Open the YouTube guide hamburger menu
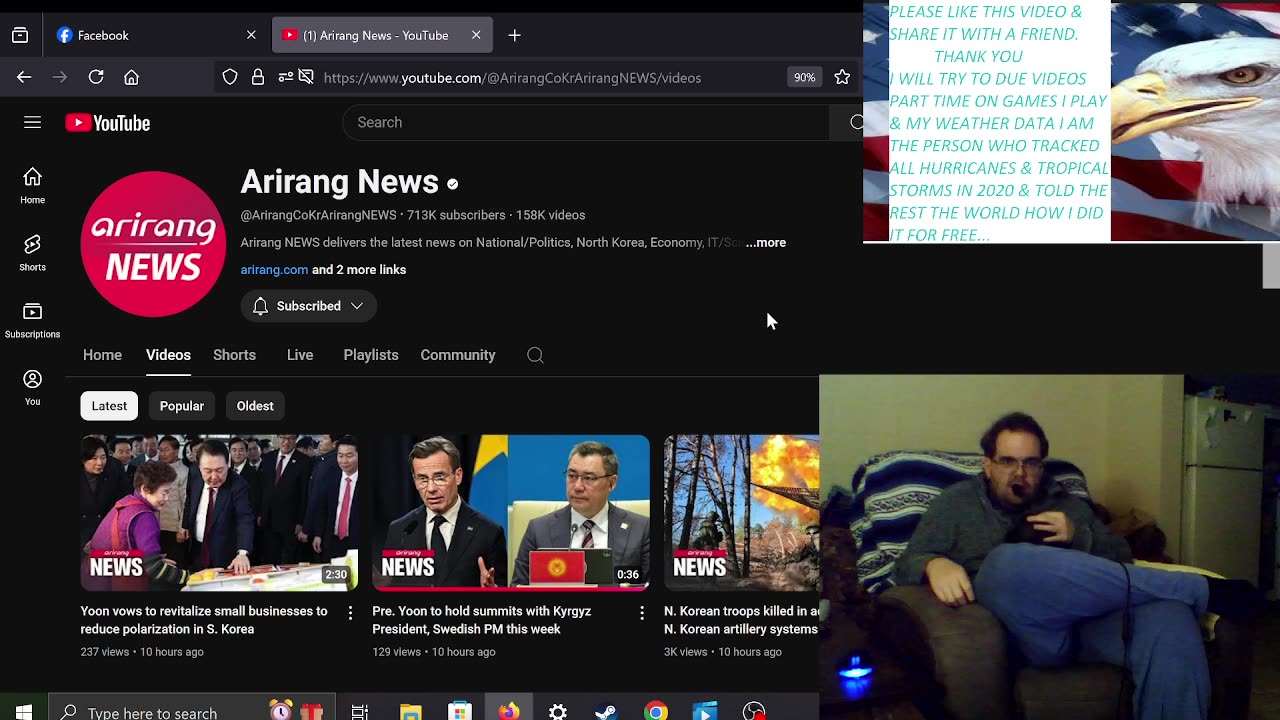Viewport: 1280px width, 720px height. (x=32, y=122)
